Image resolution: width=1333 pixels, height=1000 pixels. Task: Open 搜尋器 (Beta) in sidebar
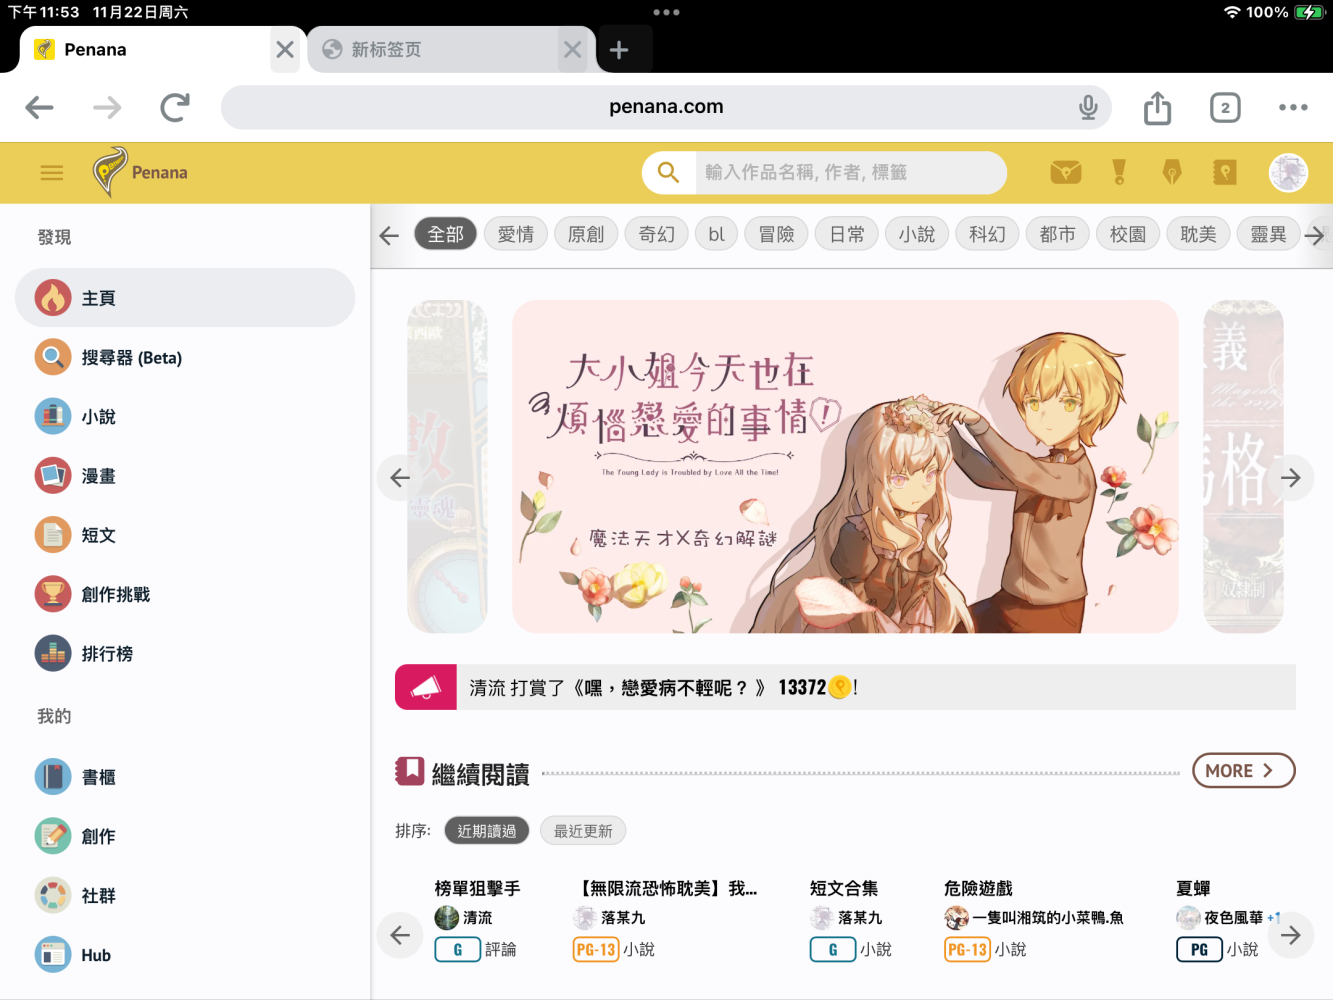click(x=185, y=357)
